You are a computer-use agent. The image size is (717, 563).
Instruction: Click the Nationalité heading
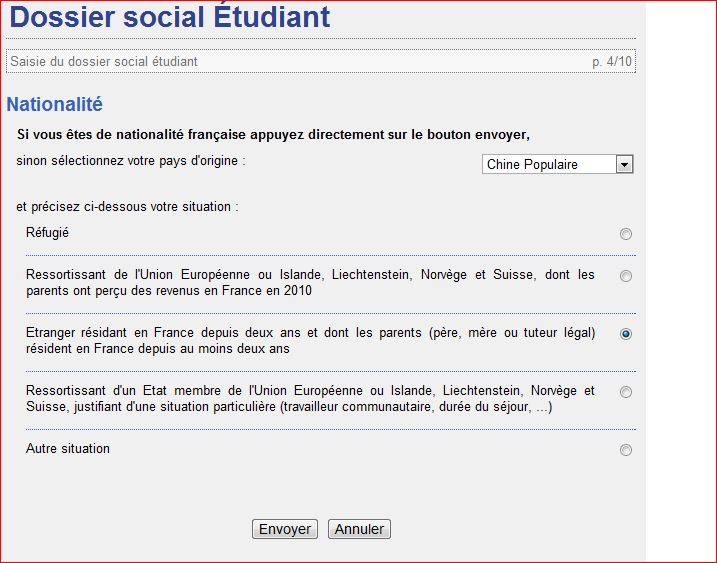[x=54, y=104]
